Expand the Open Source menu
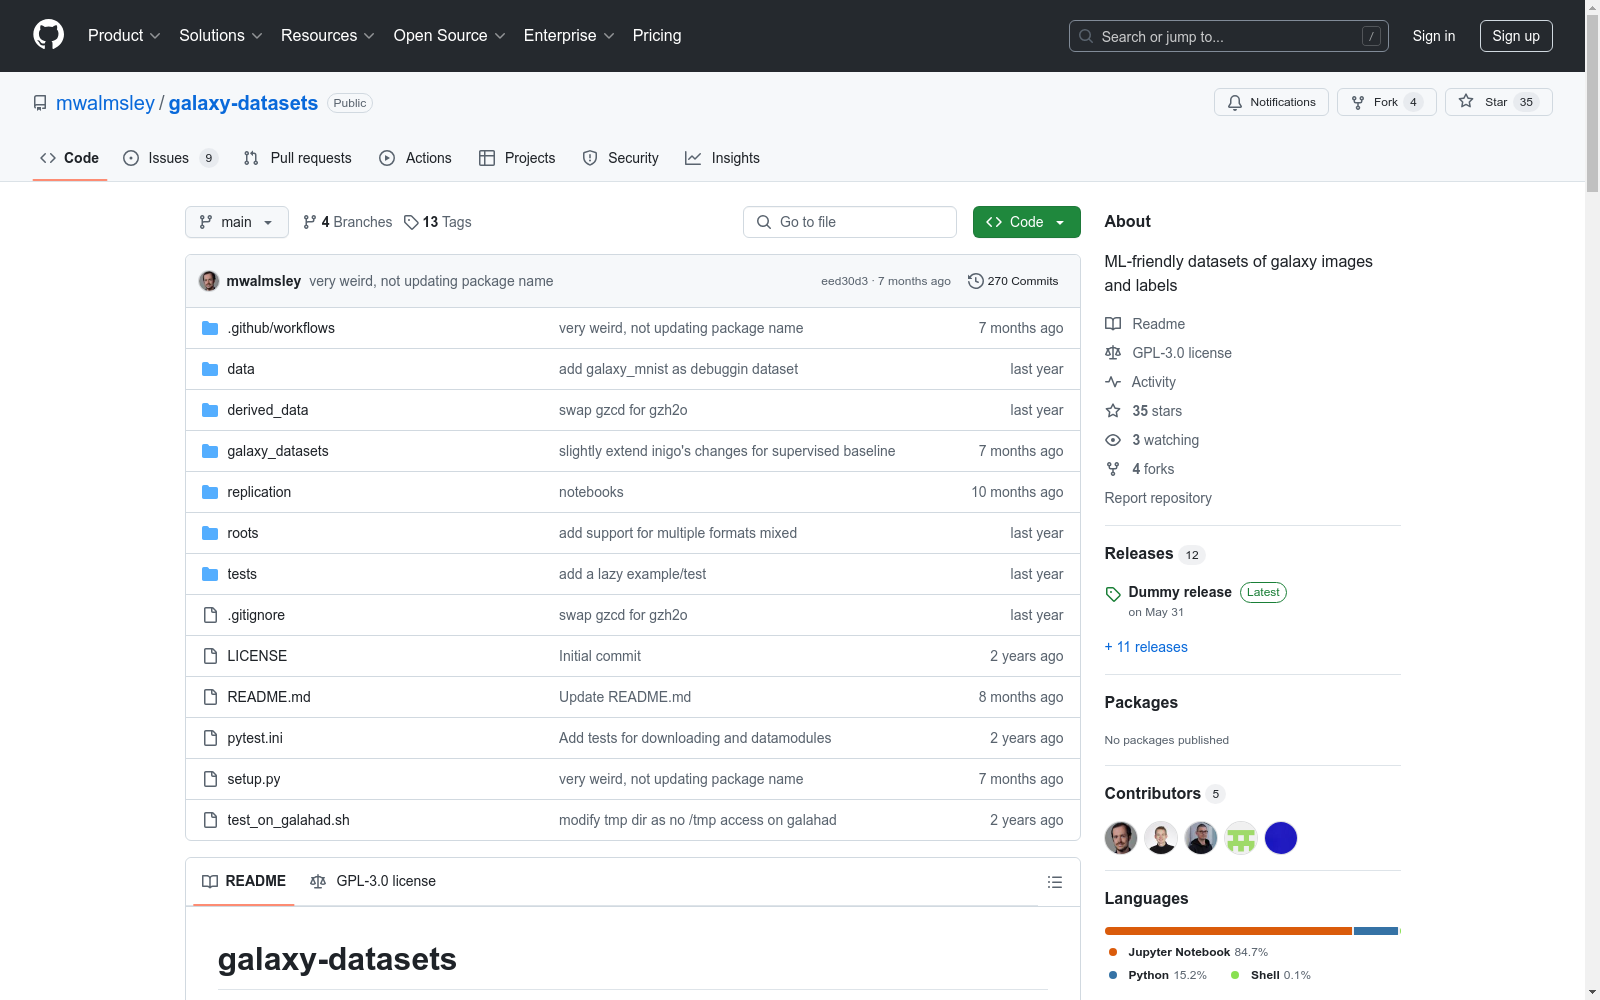The height and width of the screenshot is (1000, 1600). [450, 36]
